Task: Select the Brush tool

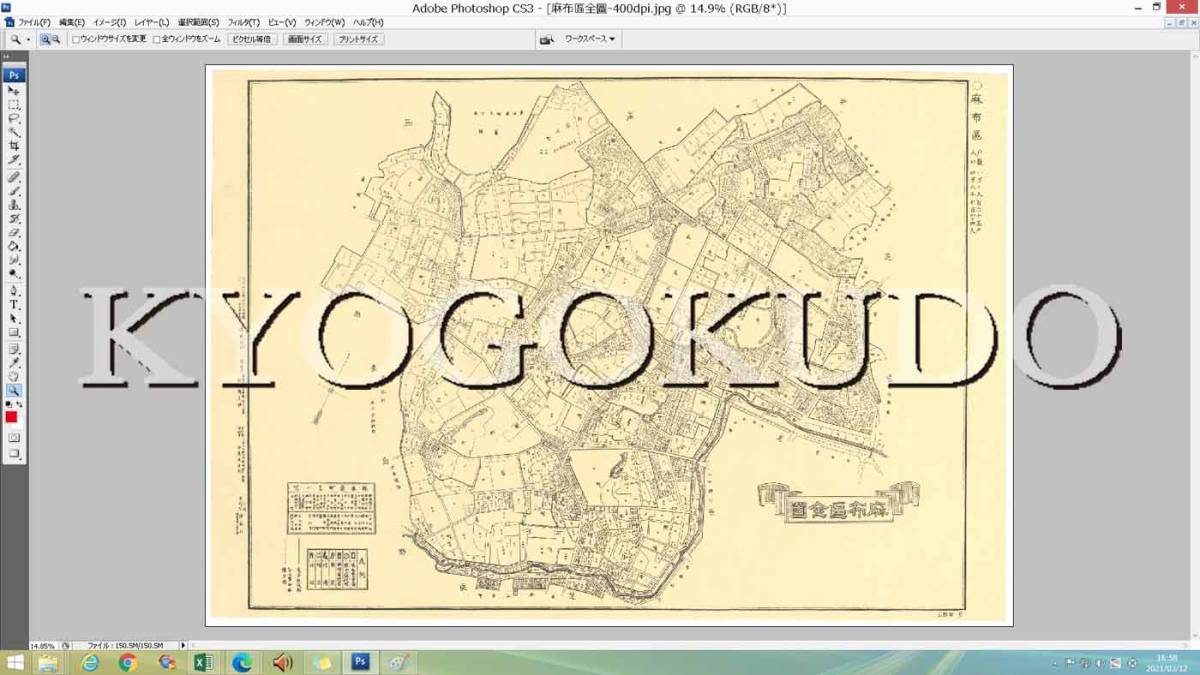Action: point(14,190)
